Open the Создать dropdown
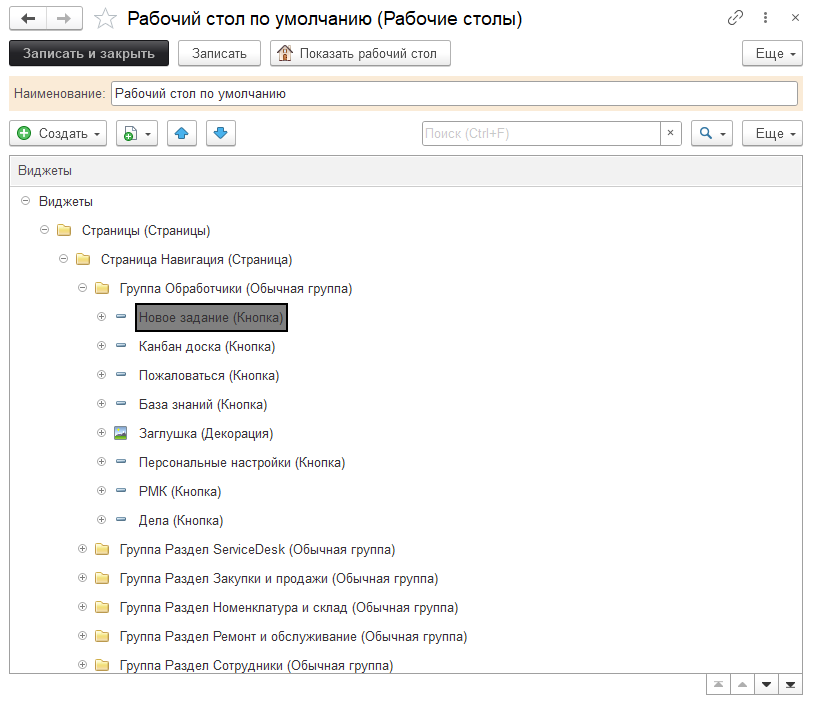 [x=59, y=133]
